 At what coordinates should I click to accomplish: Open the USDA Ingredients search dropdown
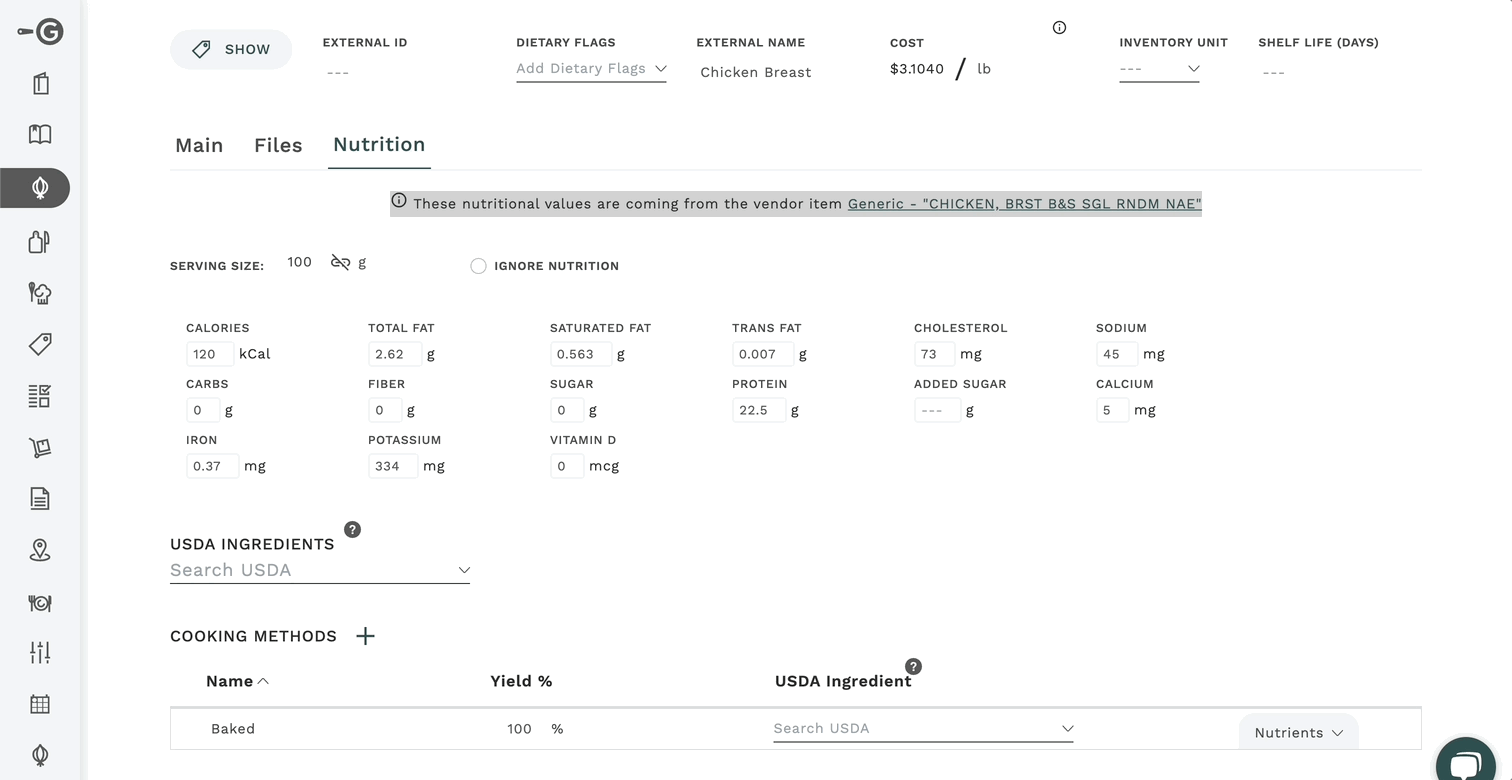point(319,570)
